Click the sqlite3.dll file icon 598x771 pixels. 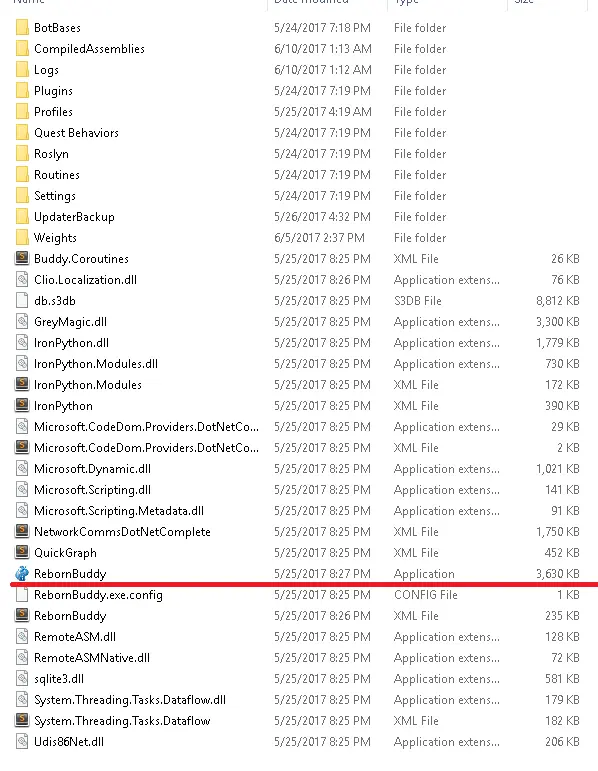[22, 679]
